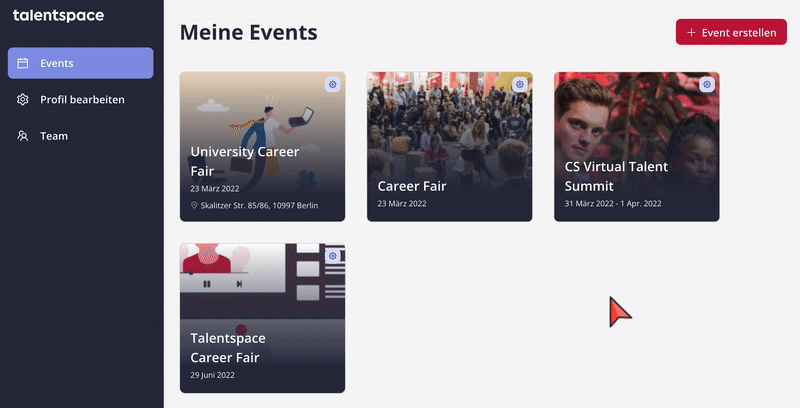Click the plus icon in Event erstellen
The image size is (800, 408).
691,33
